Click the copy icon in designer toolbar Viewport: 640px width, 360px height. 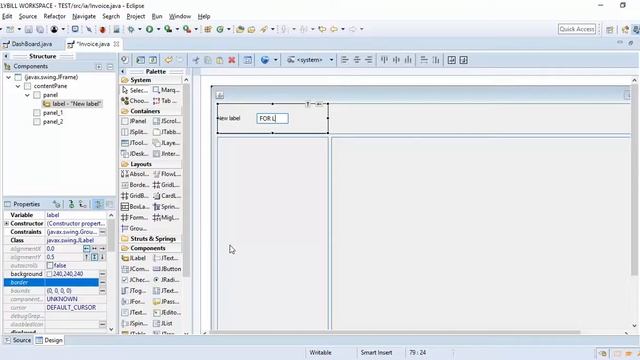coord(208,60)
